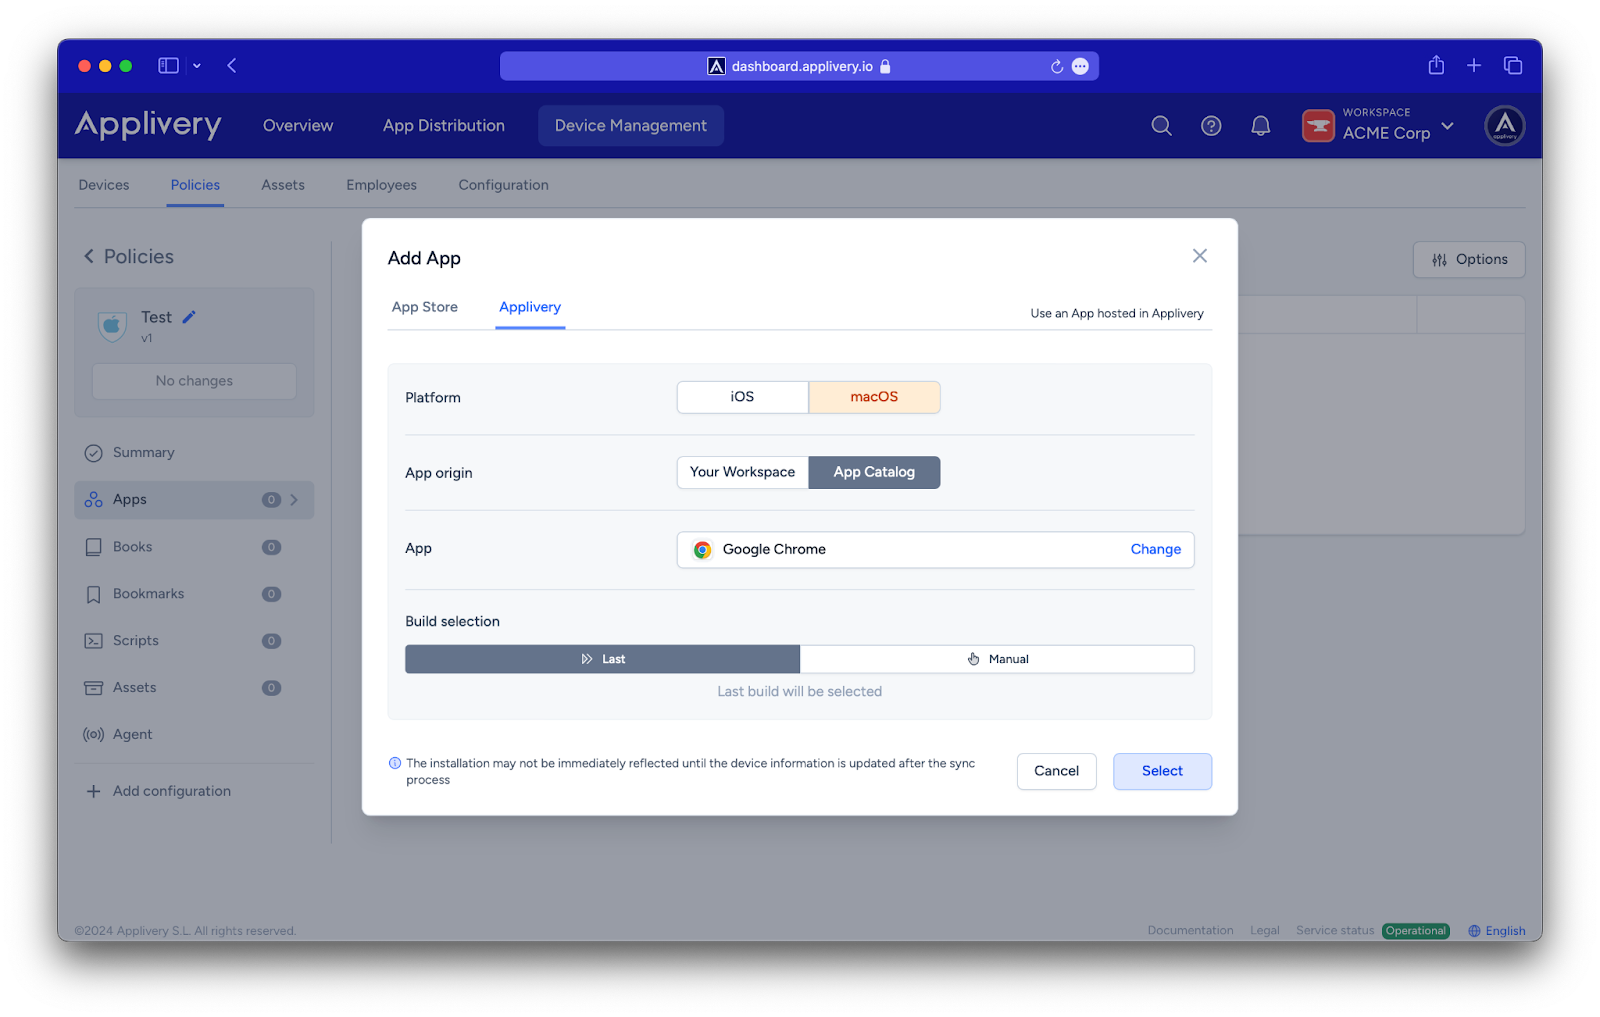Click the Safari address bar
Viewport: 1600px width, 1017px height.
point(800,67)
